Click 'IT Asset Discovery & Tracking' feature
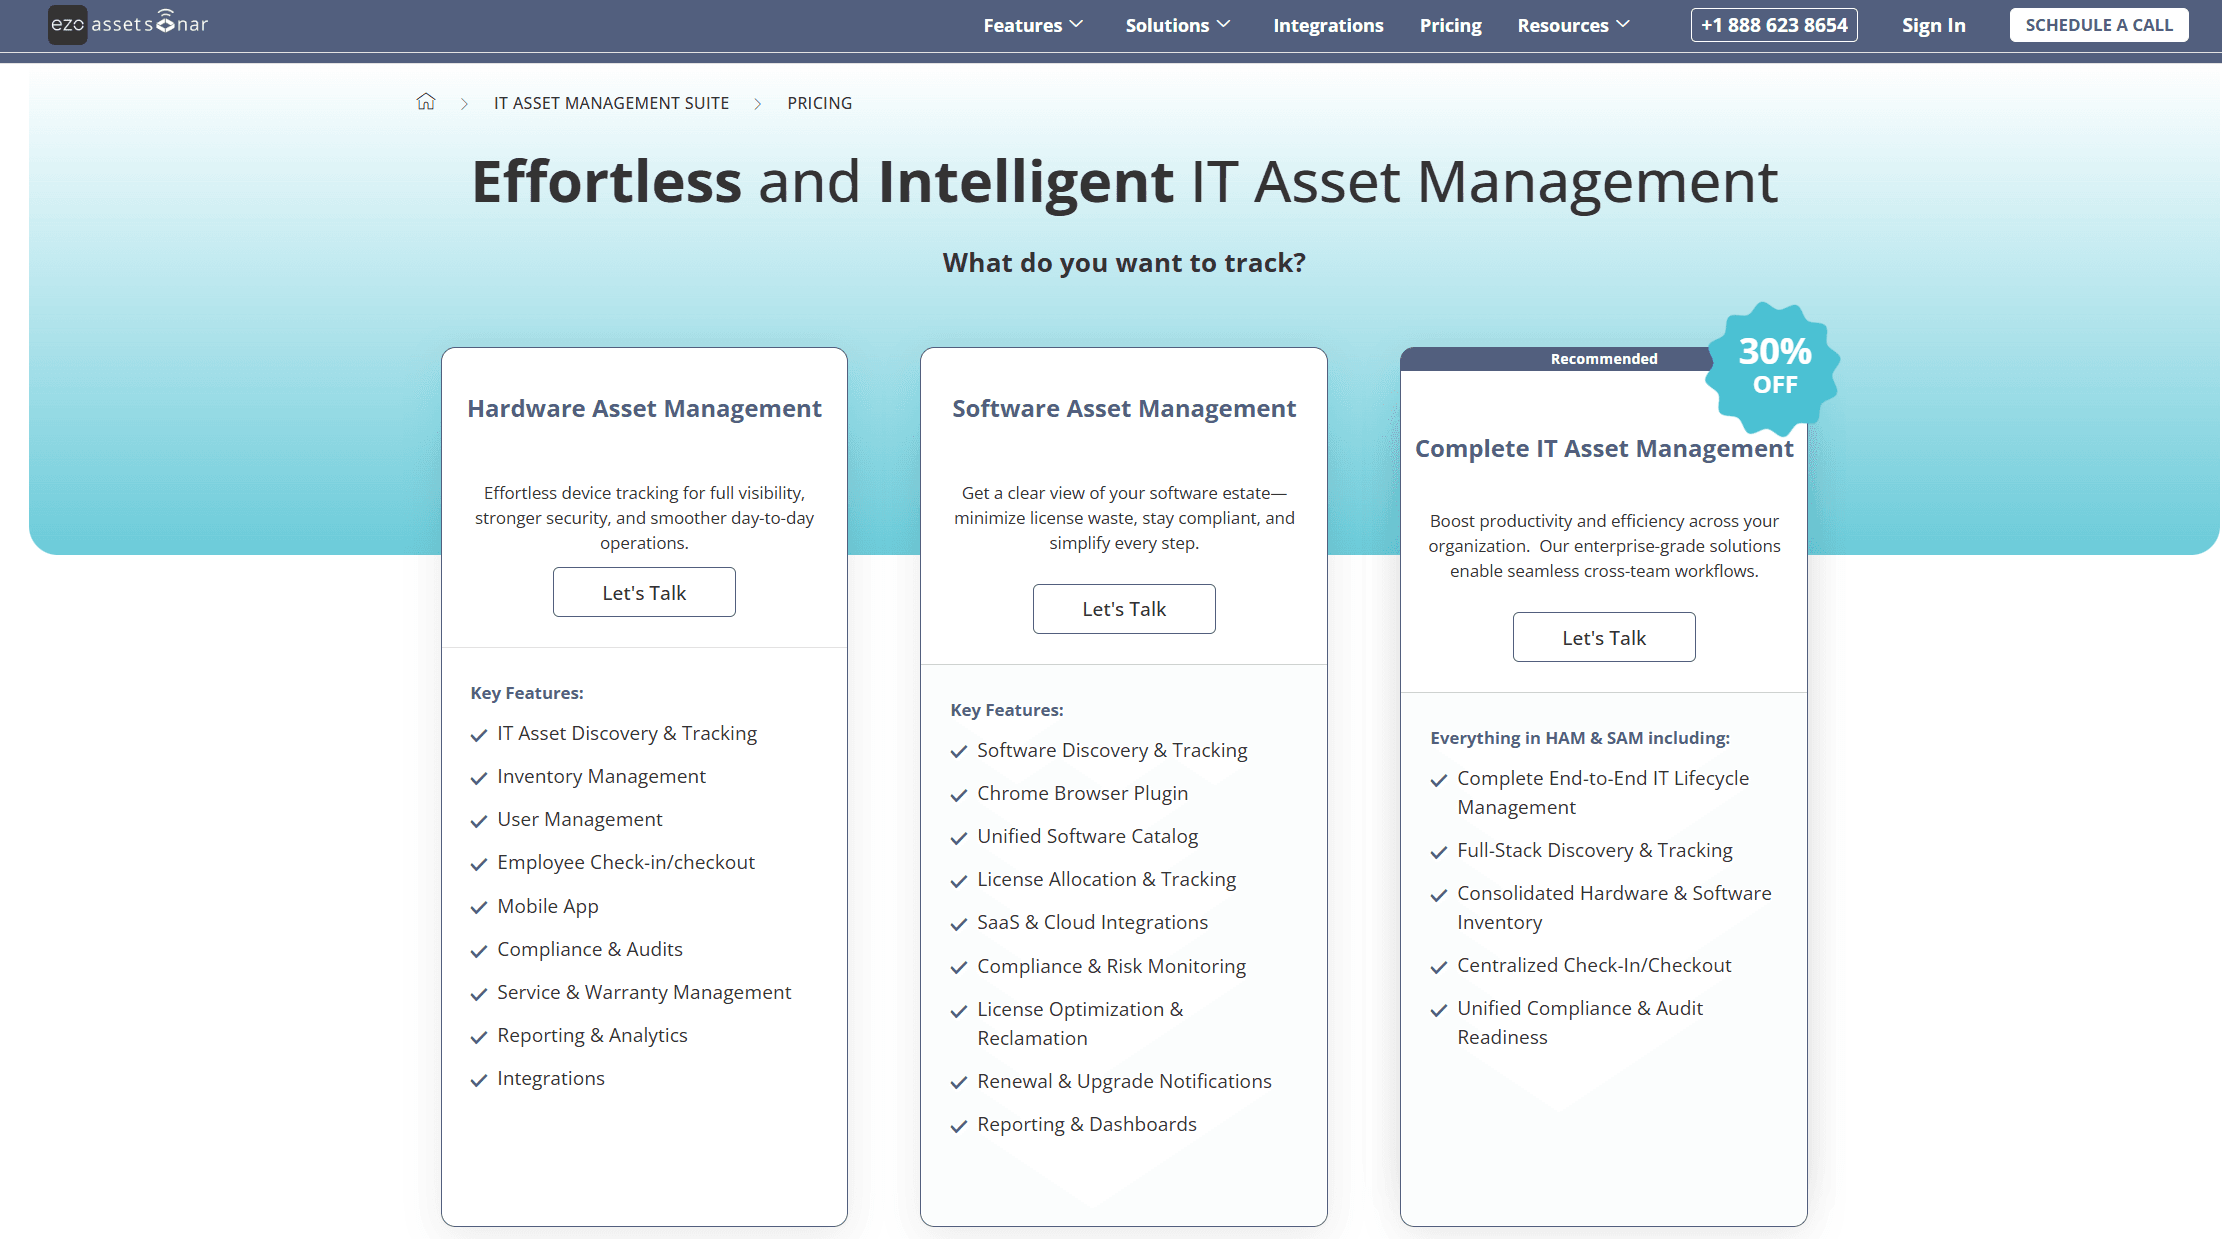2222x1239 pixels. (627, 733)
